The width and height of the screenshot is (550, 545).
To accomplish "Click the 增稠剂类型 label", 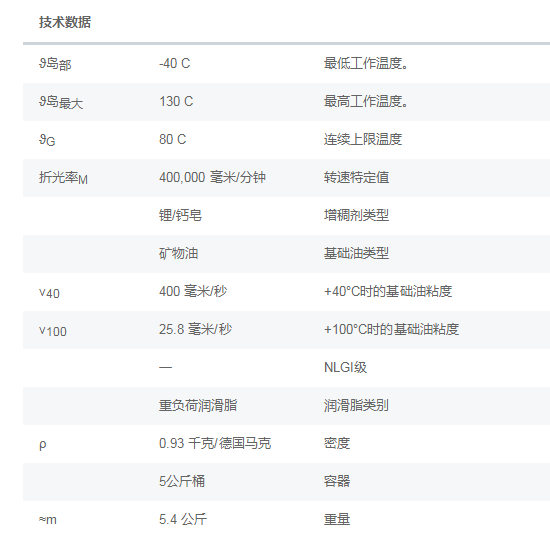I will tap(356, 215).
